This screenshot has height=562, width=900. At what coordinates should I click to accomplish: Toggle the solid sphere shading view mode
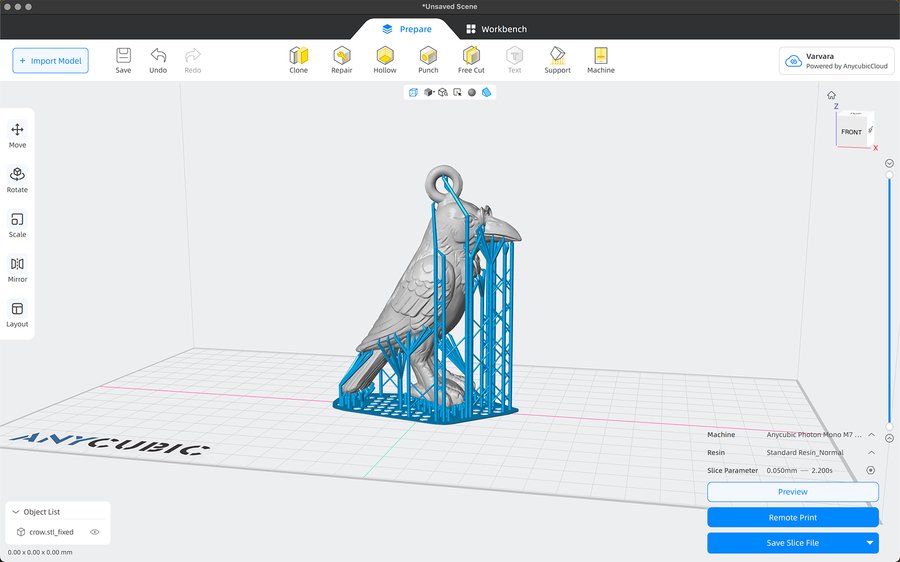click(x=472, y=92)
